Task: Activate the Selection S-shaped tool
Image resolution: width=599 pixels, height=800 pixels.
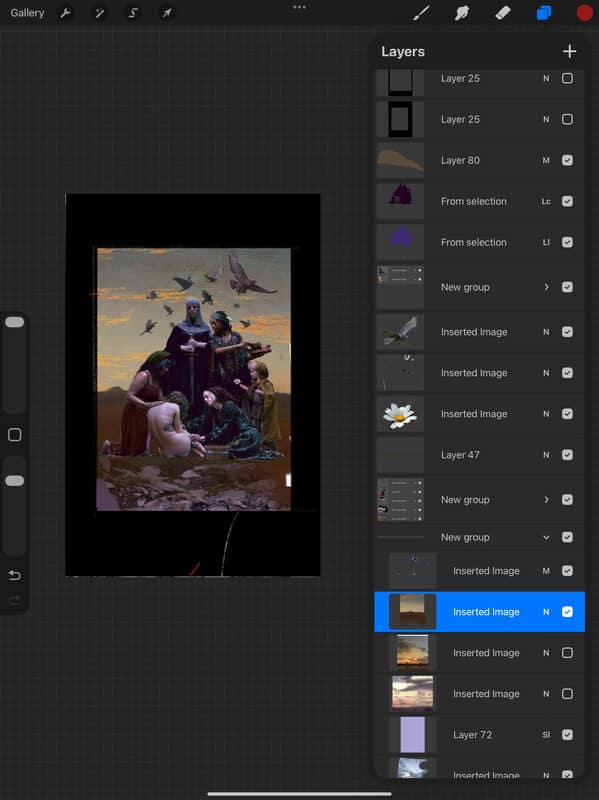Action: point(133,13)
